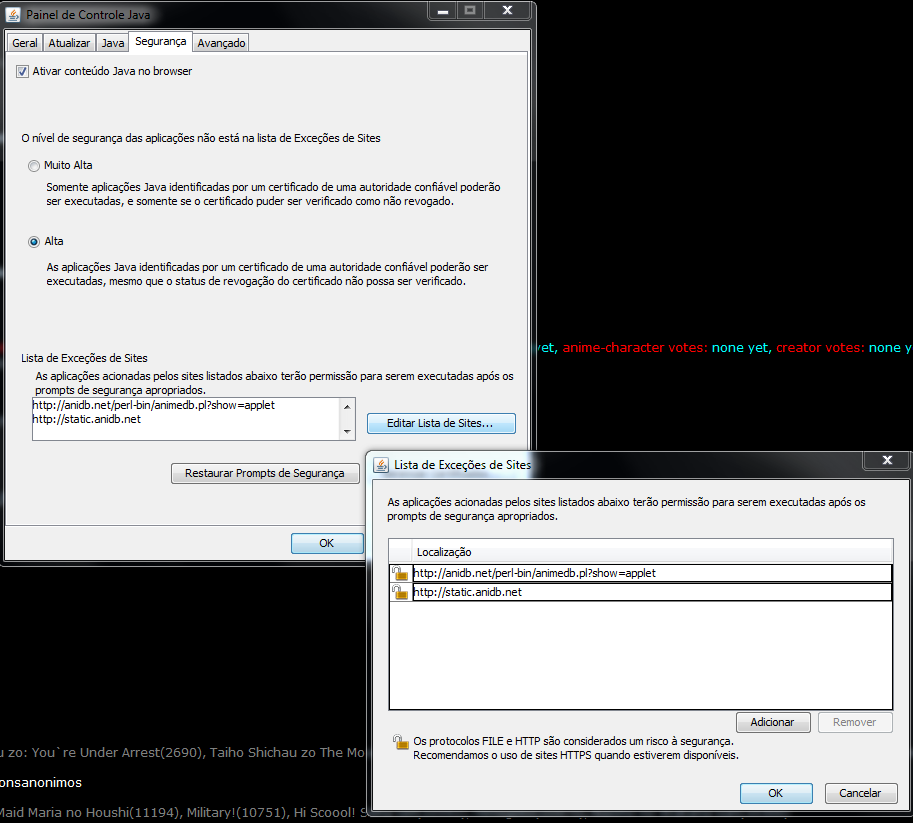This screenshot has height=823, width=913.
Task: Minimize the Painel de Controle Java window
Action: (x=443, y=11)
